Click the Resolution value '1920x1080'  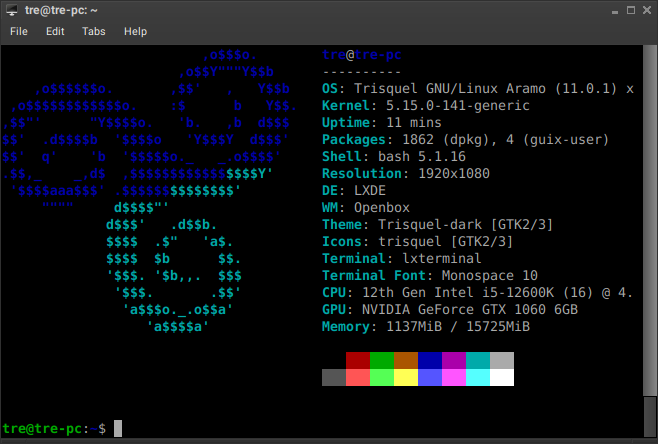point(454,174)
